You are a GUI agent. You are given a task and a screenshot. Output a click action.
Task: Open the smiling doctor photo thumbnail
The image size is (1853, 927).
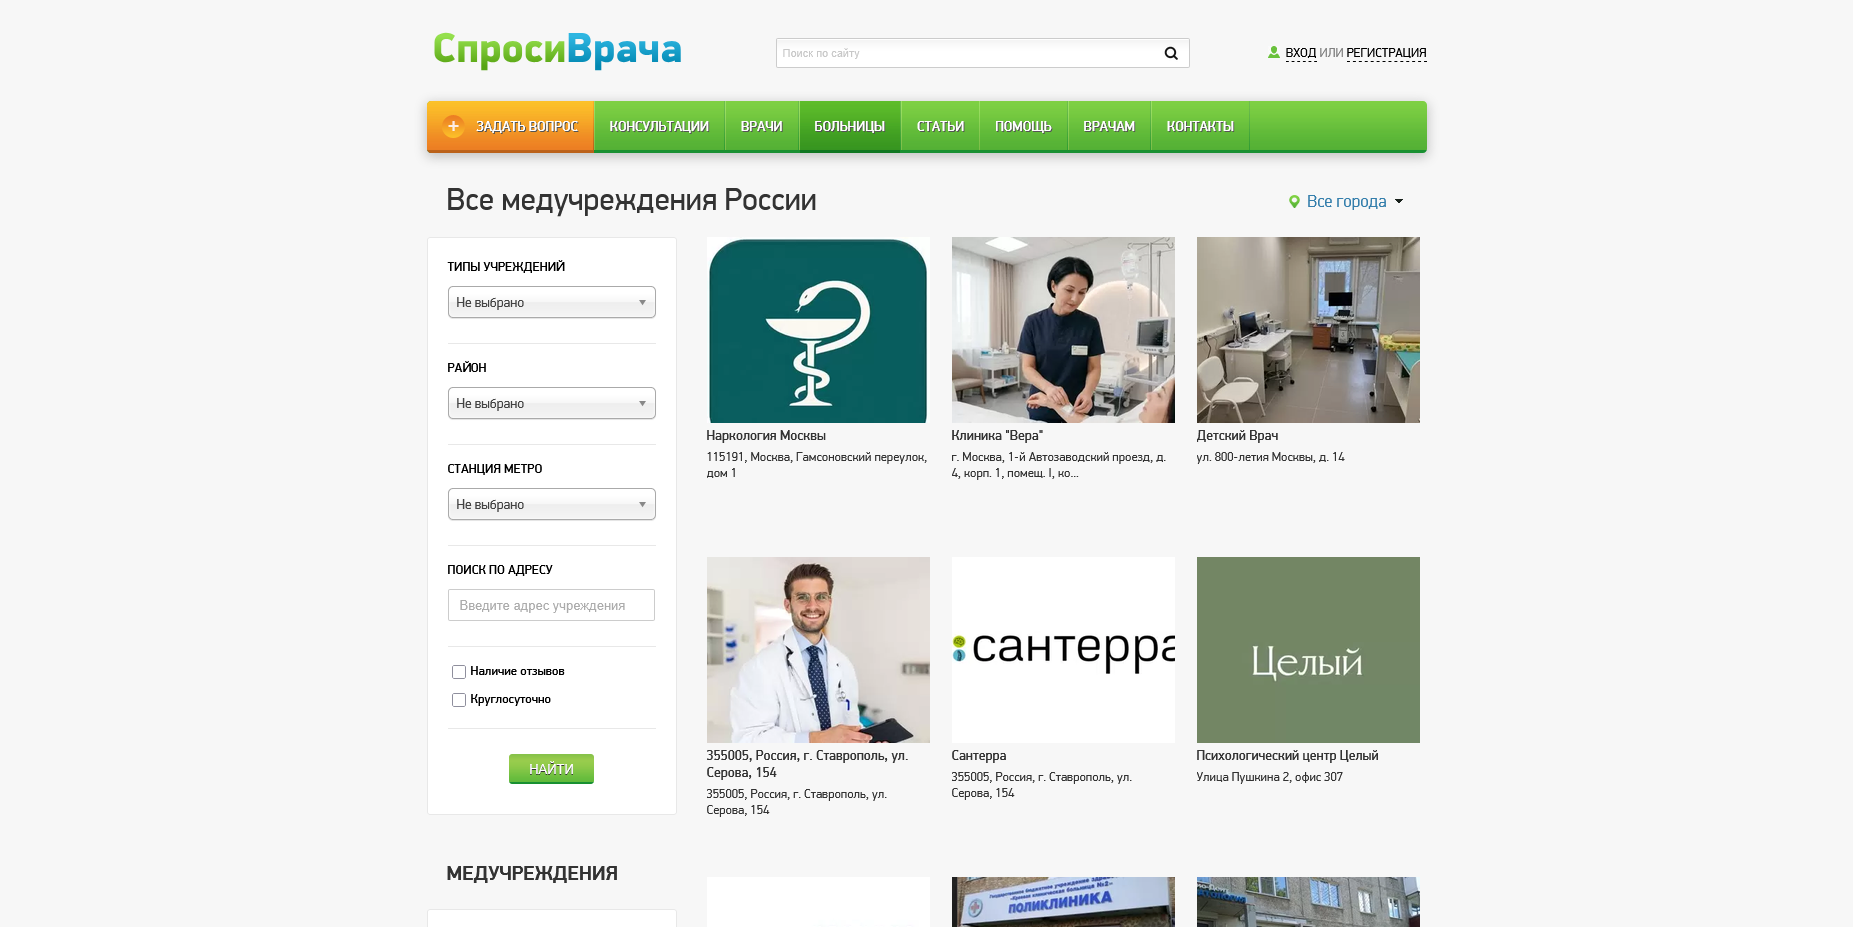(x=818, y=650)
